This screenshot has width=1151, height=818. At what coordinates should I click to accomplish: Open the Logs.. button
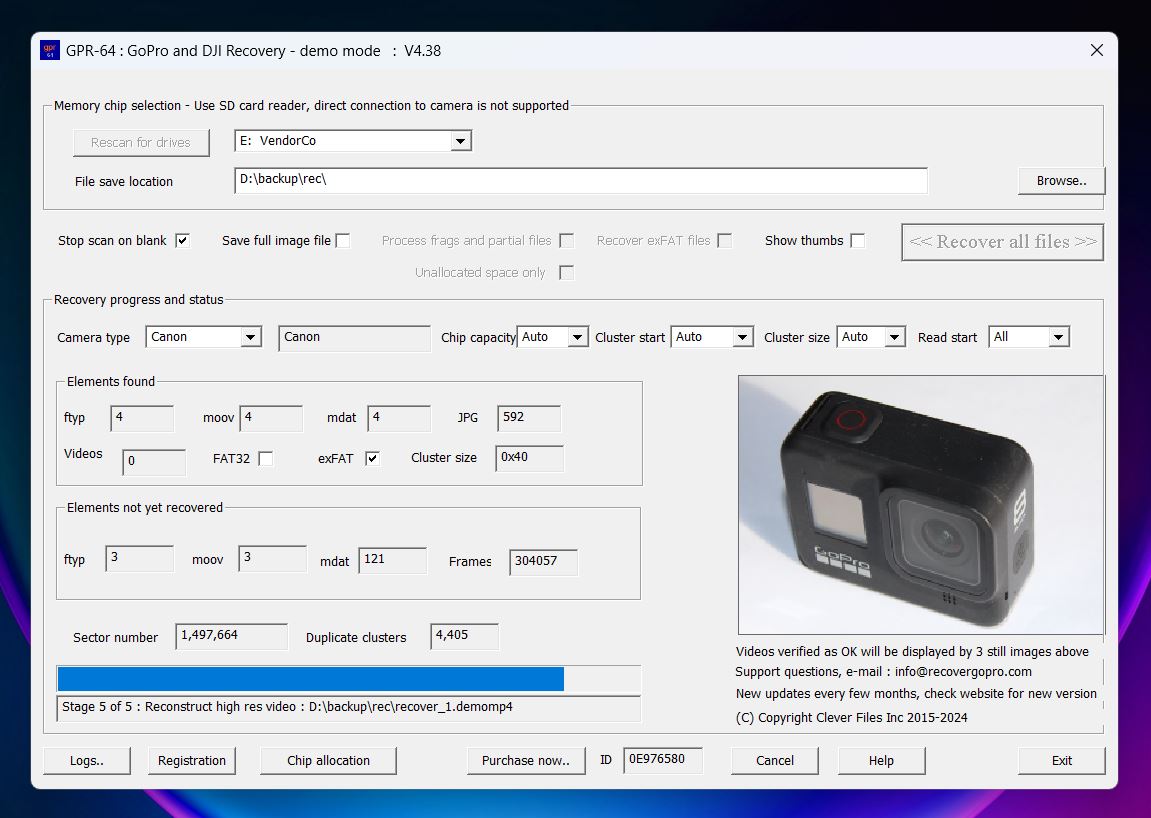click(87, 761)
